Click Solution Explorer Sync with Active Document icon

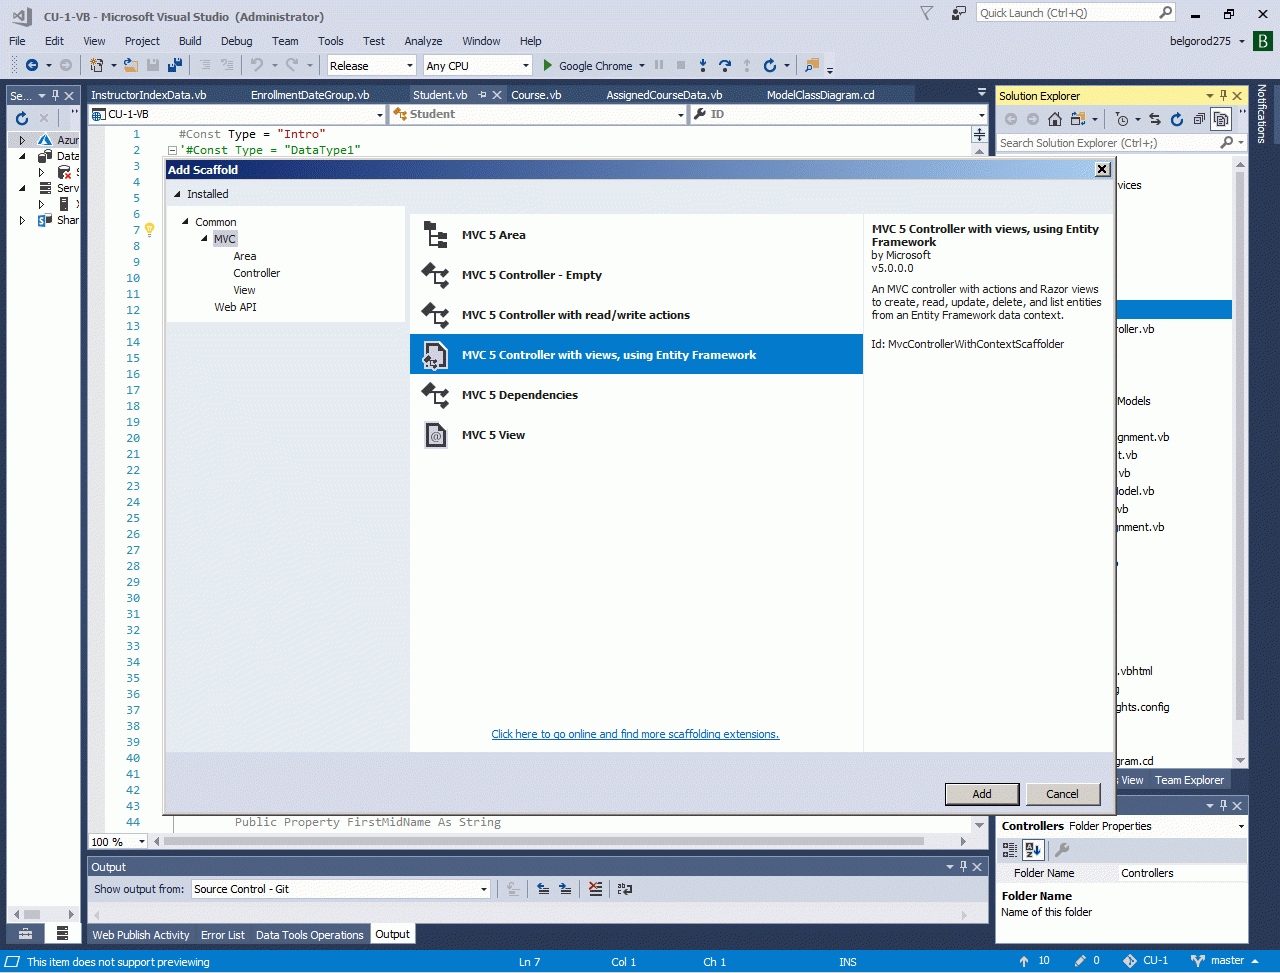click(1155, 120)
